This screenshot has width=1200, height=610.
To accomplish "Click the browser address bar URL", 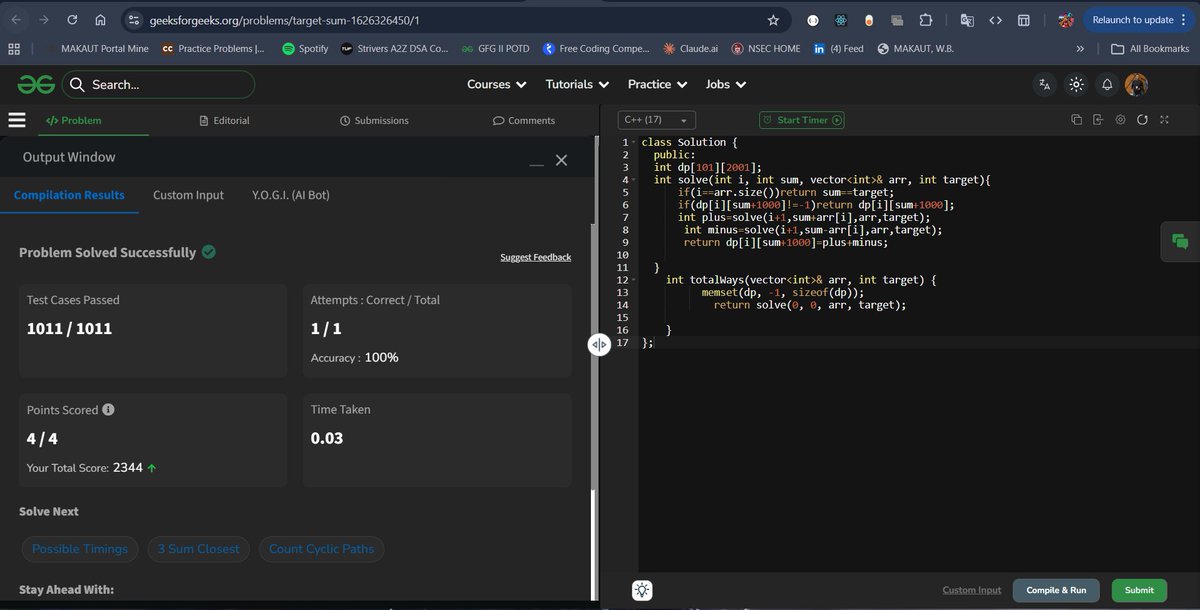I will (285, 20).
